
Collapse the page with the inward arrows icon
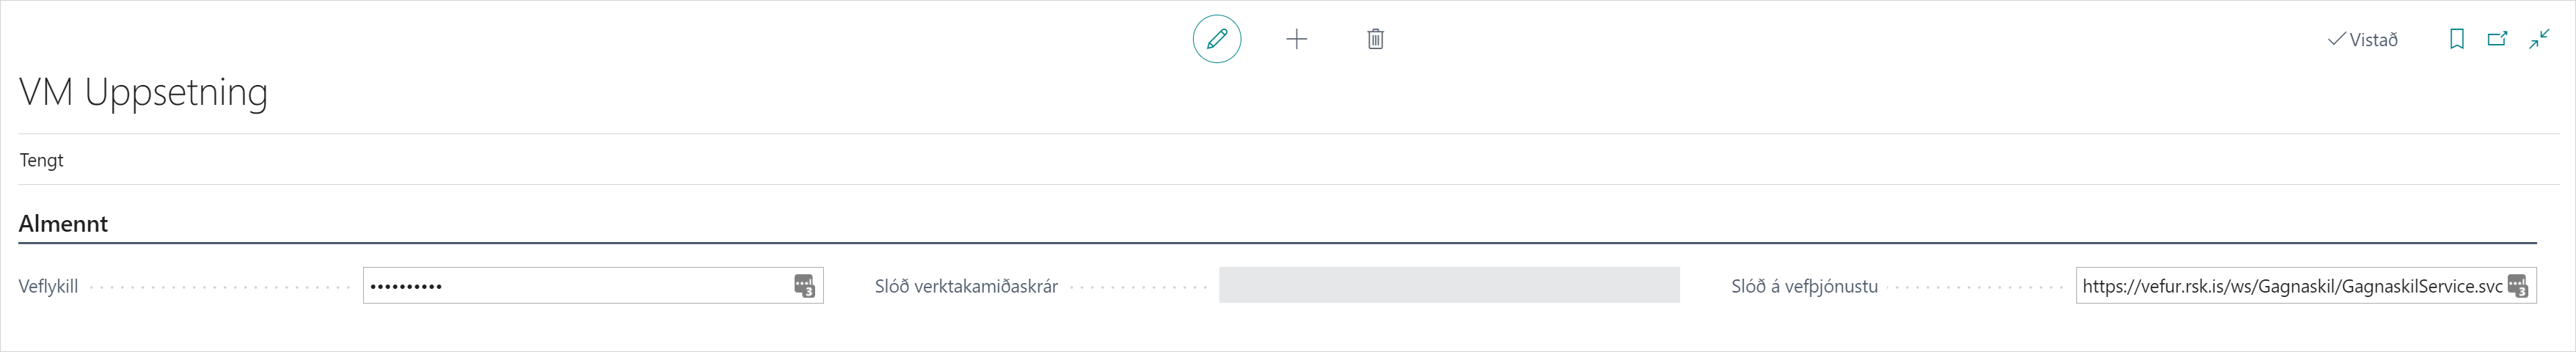point(2539,40)
